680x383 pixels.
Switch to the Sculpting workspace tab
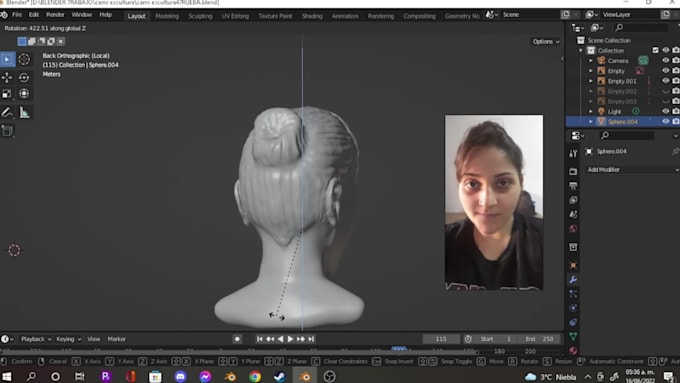200,16
